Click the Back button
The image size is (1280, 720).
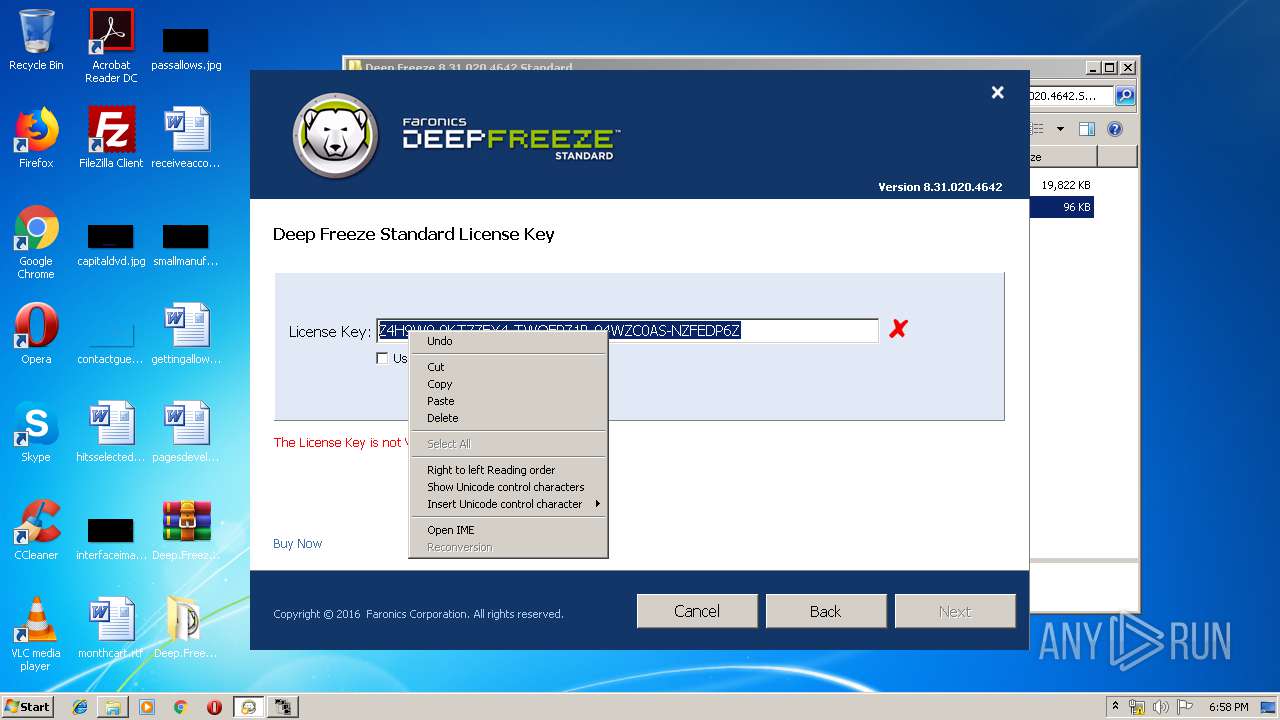(x=826, y=611)
